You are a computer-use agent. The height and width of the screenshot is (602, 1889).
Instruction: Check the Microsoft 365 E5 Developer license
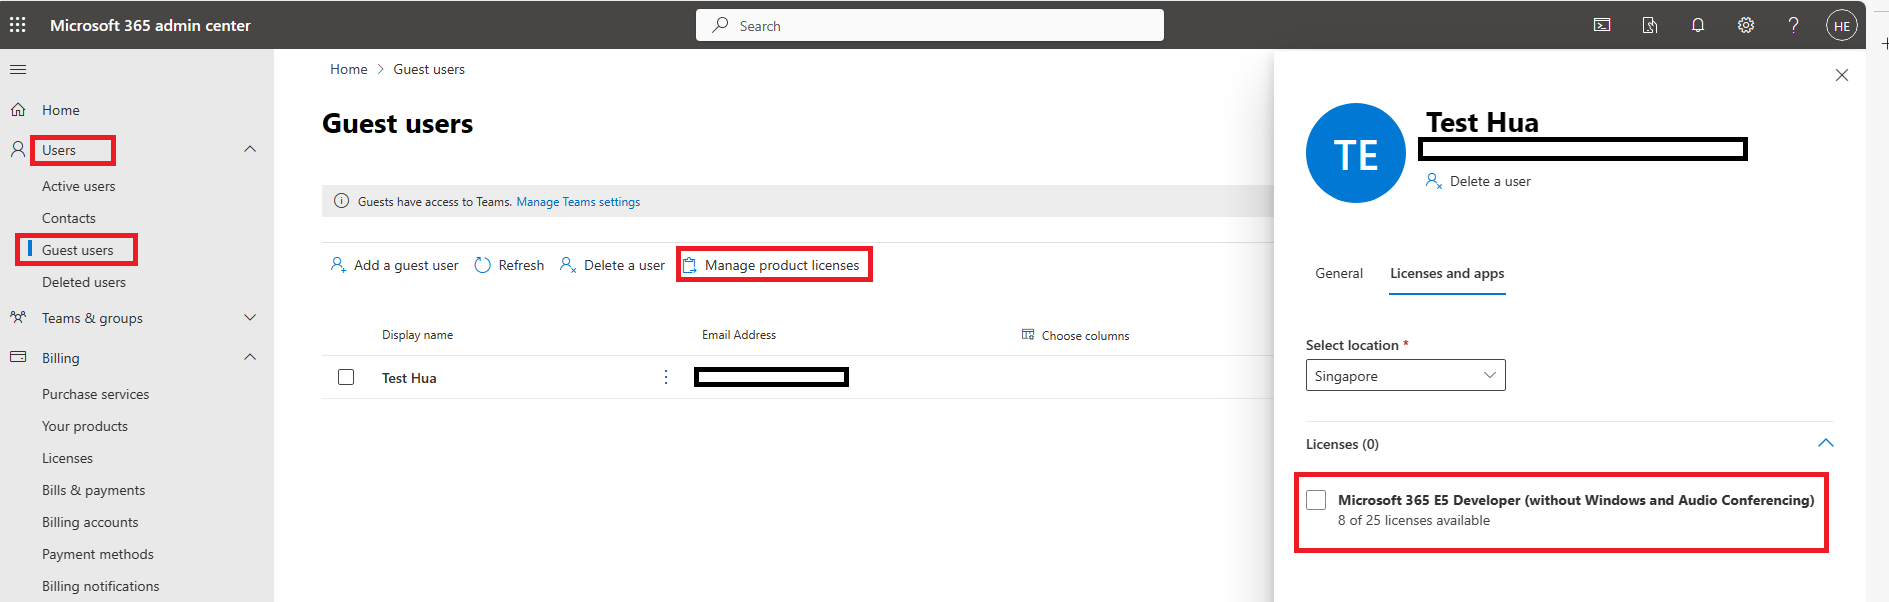coord(1316,500)
